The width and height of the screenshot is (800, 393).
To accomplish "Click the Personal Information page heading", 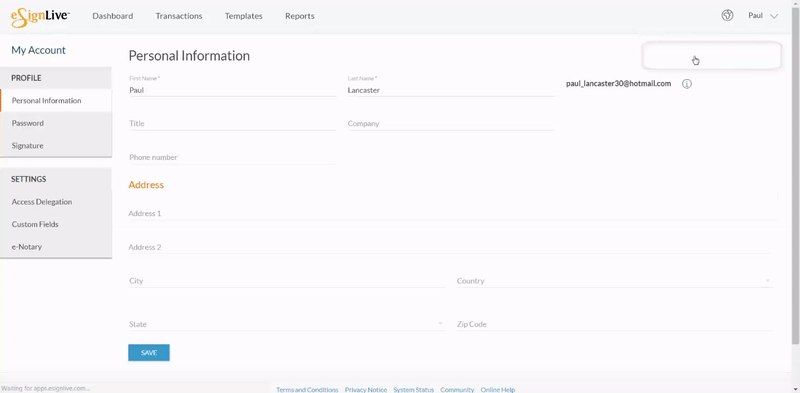I will tap(189, 56).
